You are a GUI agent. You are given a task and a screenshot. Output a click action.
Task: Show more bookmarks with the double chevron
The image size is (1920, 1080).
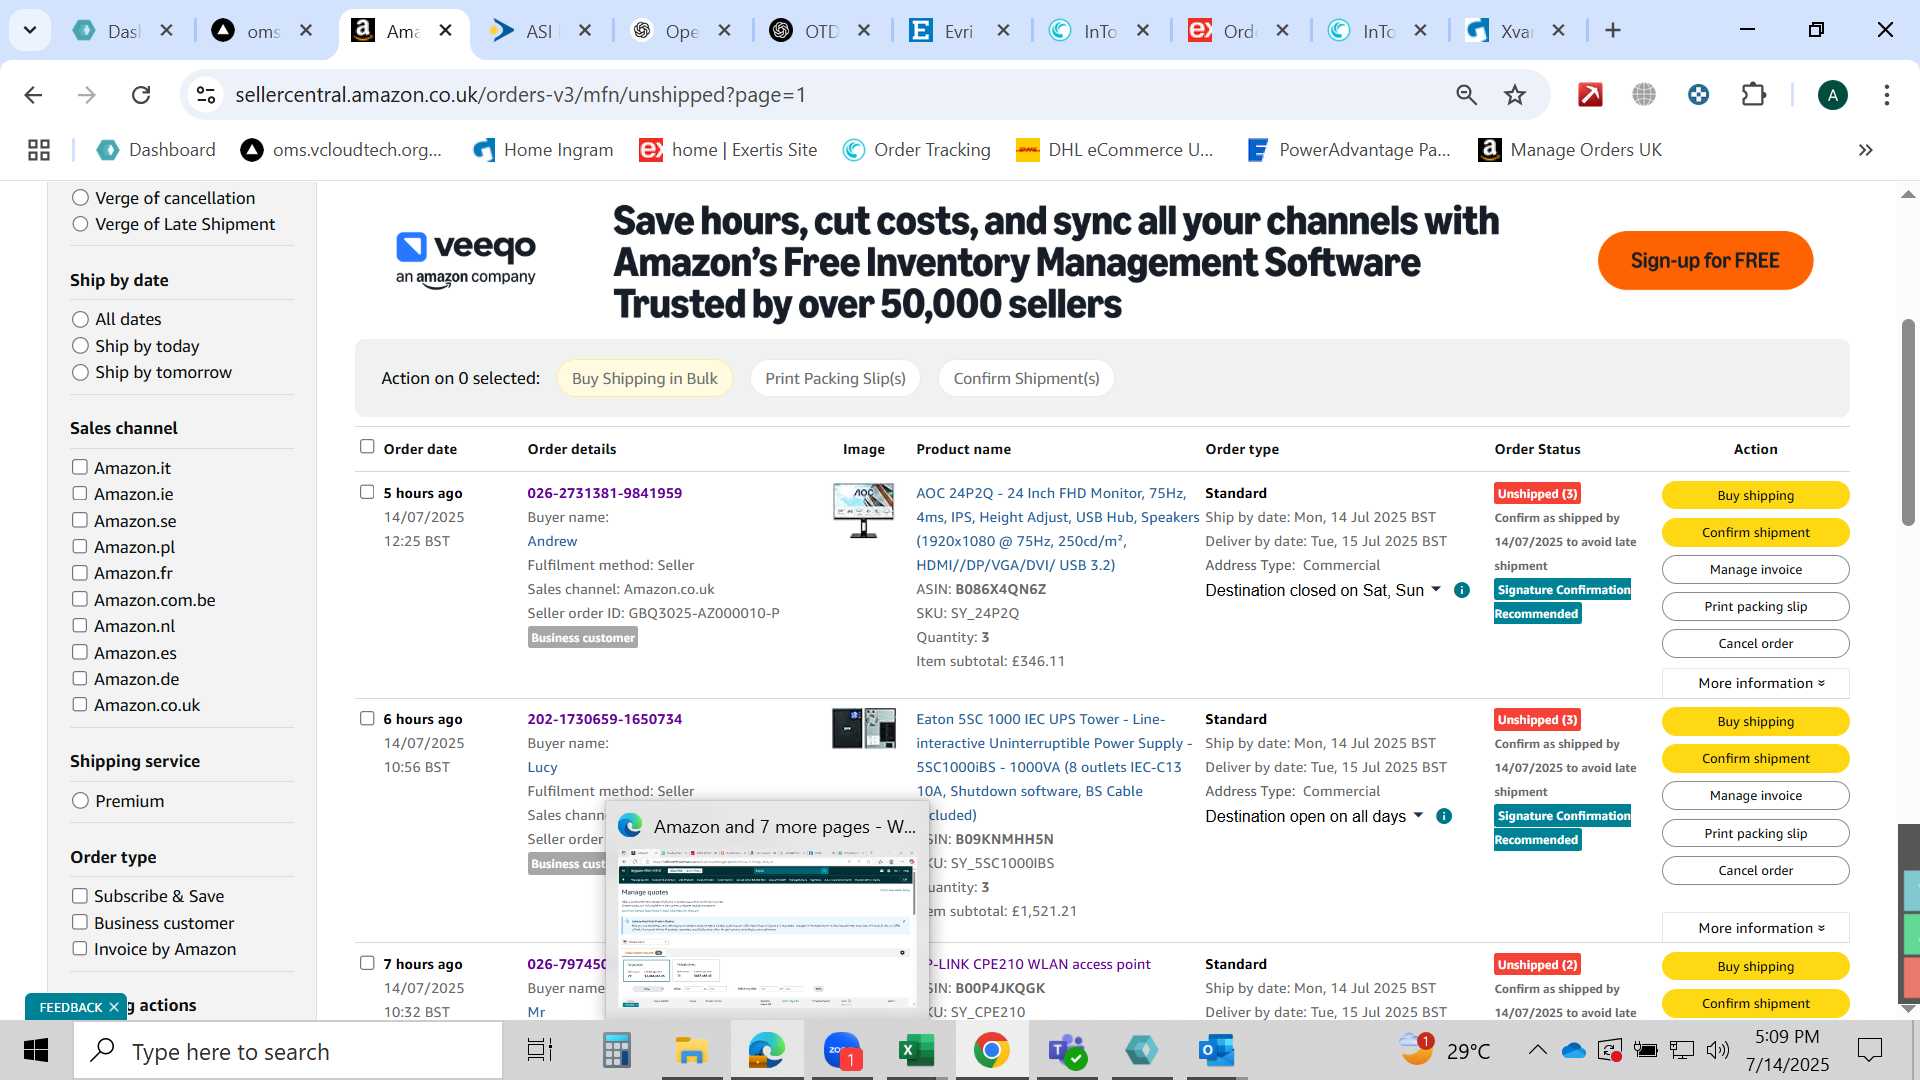click(1865, 150)
